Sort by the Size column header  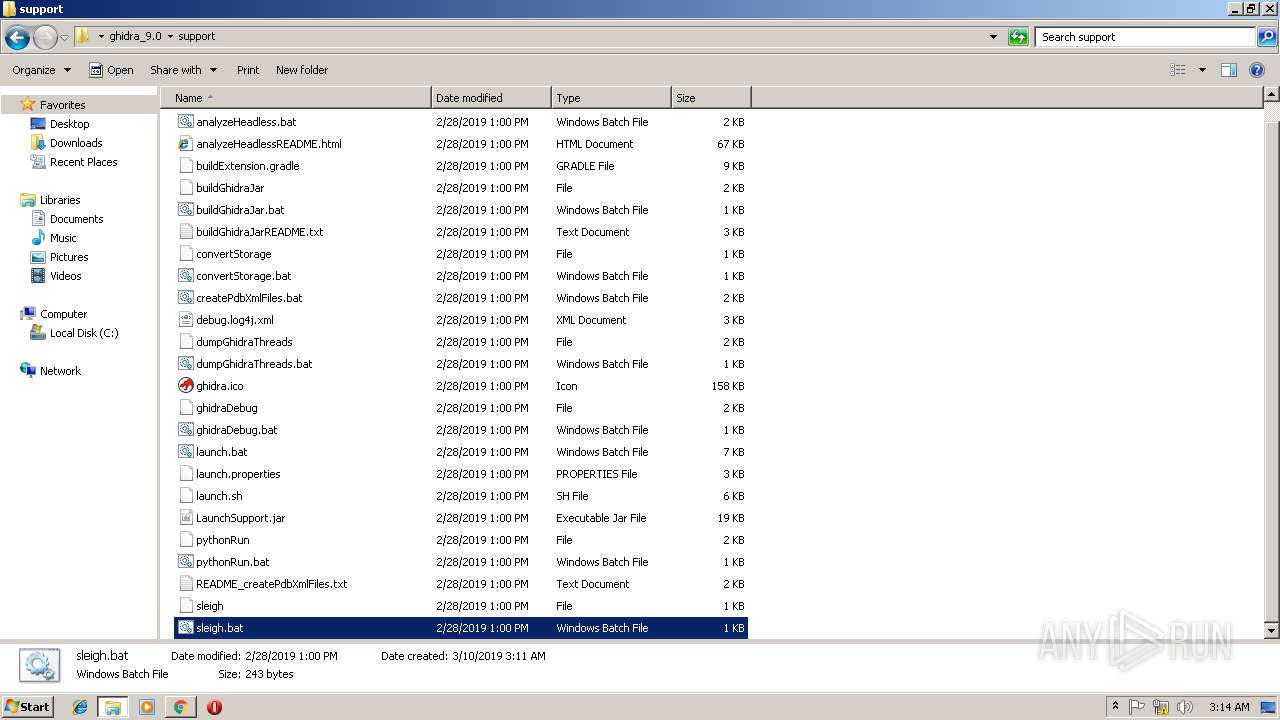click(x=711, y=98)
